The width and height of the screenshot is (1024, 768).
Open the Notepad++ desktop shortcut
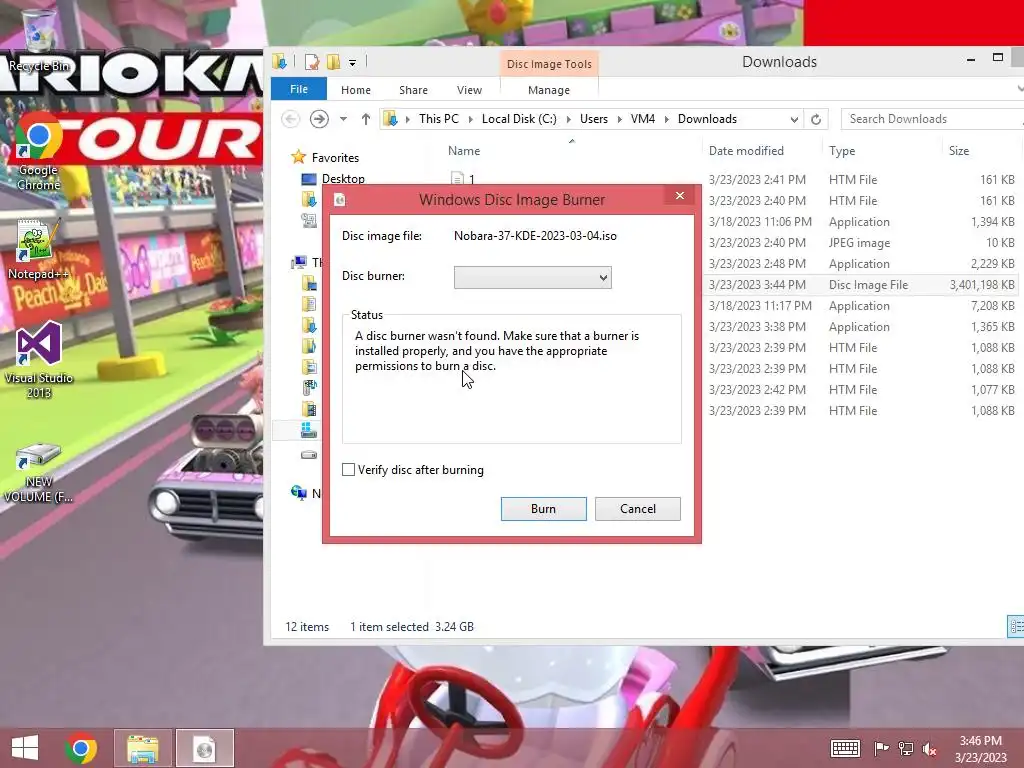[x=39, y=249]
